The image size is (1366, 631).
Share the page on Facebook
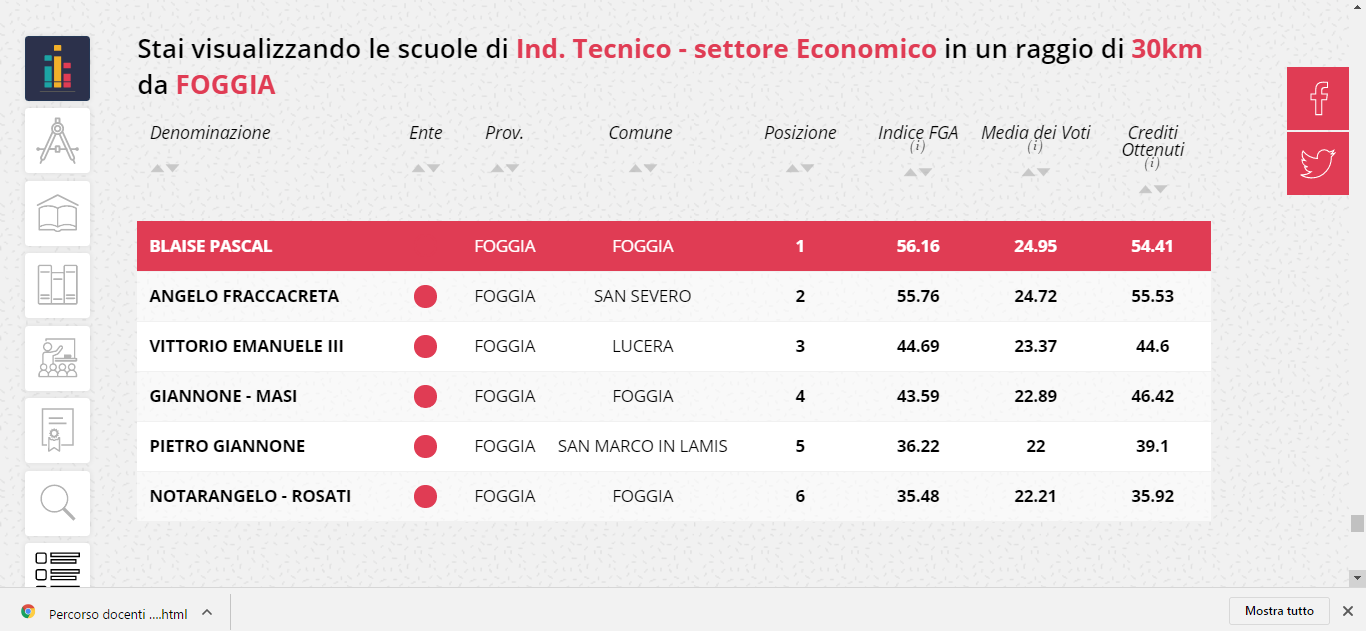point(1318,99)
